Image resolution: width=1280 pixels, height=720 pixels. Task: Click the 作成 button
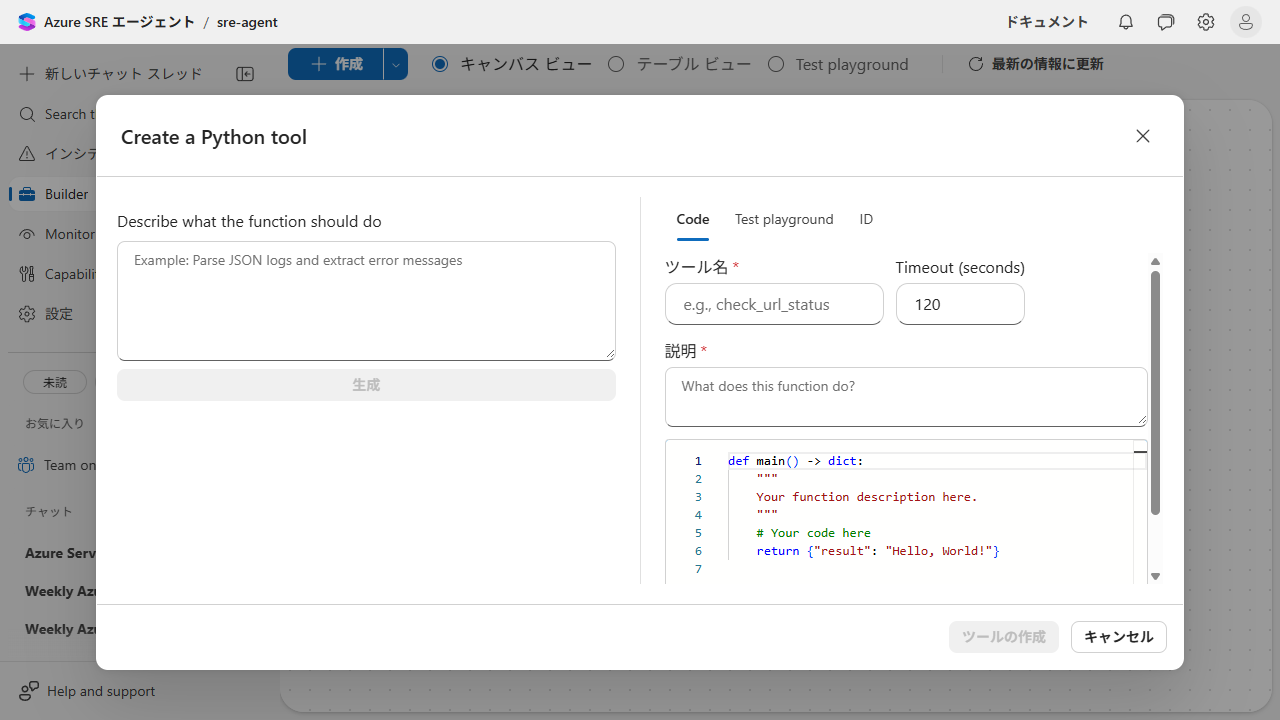coord(336,64)
